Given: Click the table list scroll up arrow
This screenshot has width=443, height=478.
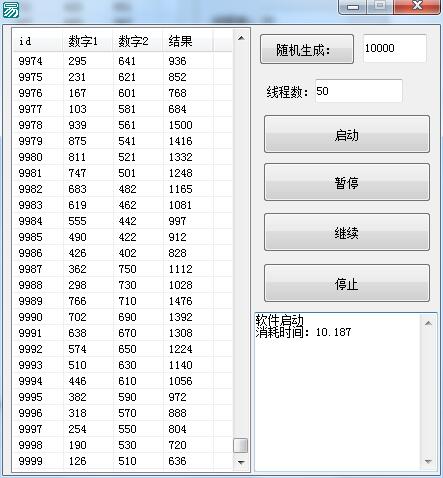Looking at the screenshot, I should click(241, 38).
